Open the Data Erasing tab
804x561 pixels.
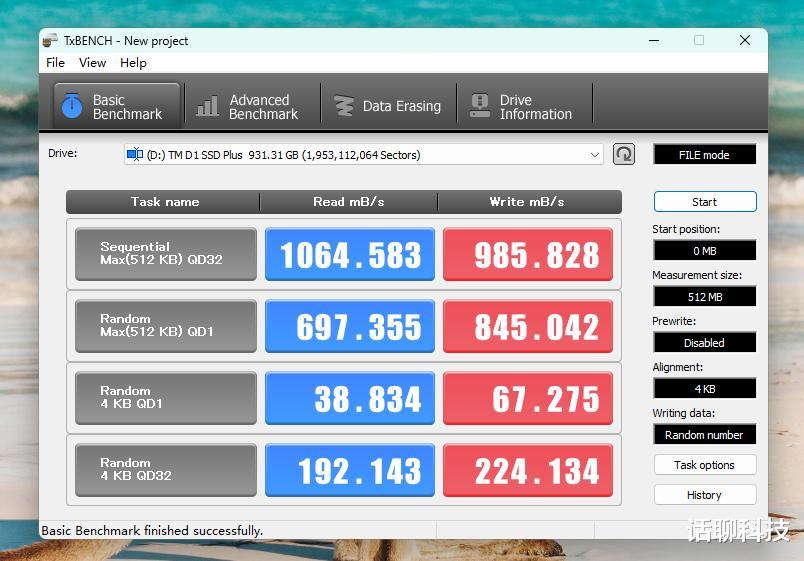pos(388,106)
